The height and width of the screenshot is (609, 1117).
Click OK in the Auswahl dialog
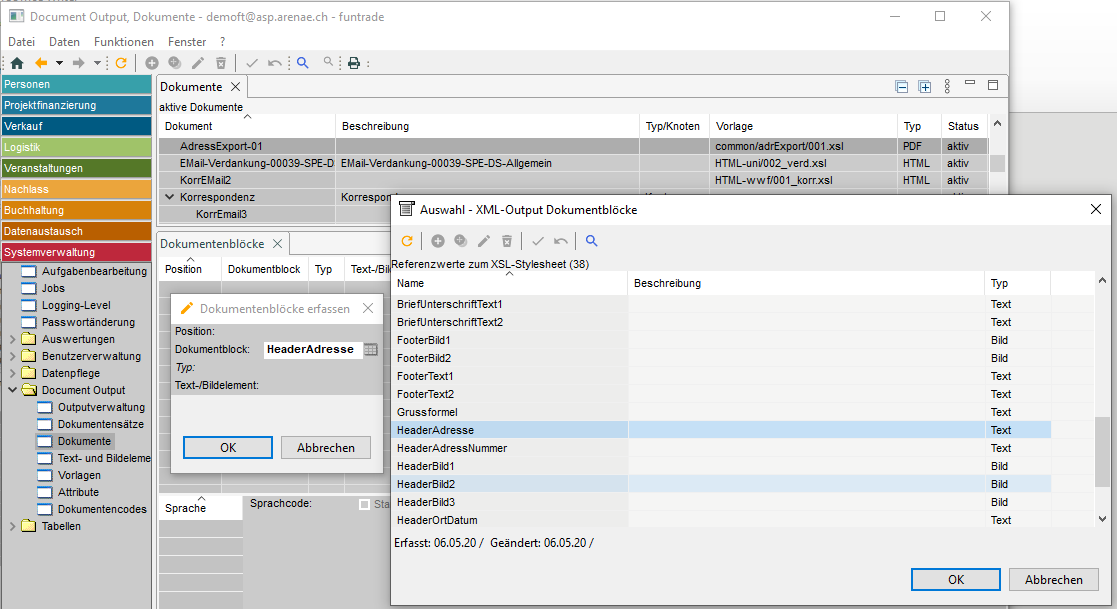(955, 579)
